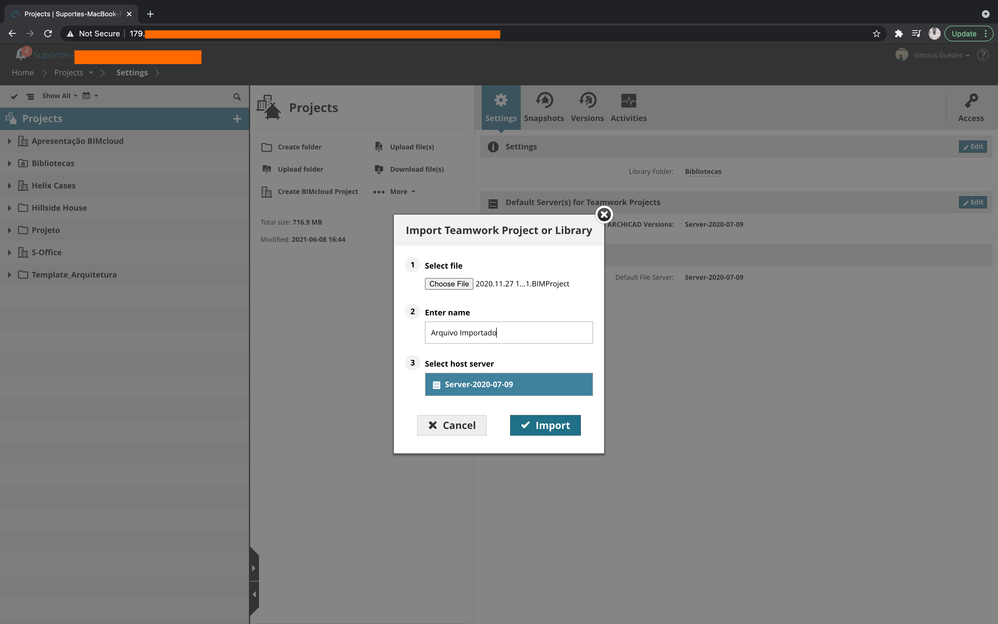Click the Choose File button
This screenshot has height=624, width=998.
(x=449, y=284)
